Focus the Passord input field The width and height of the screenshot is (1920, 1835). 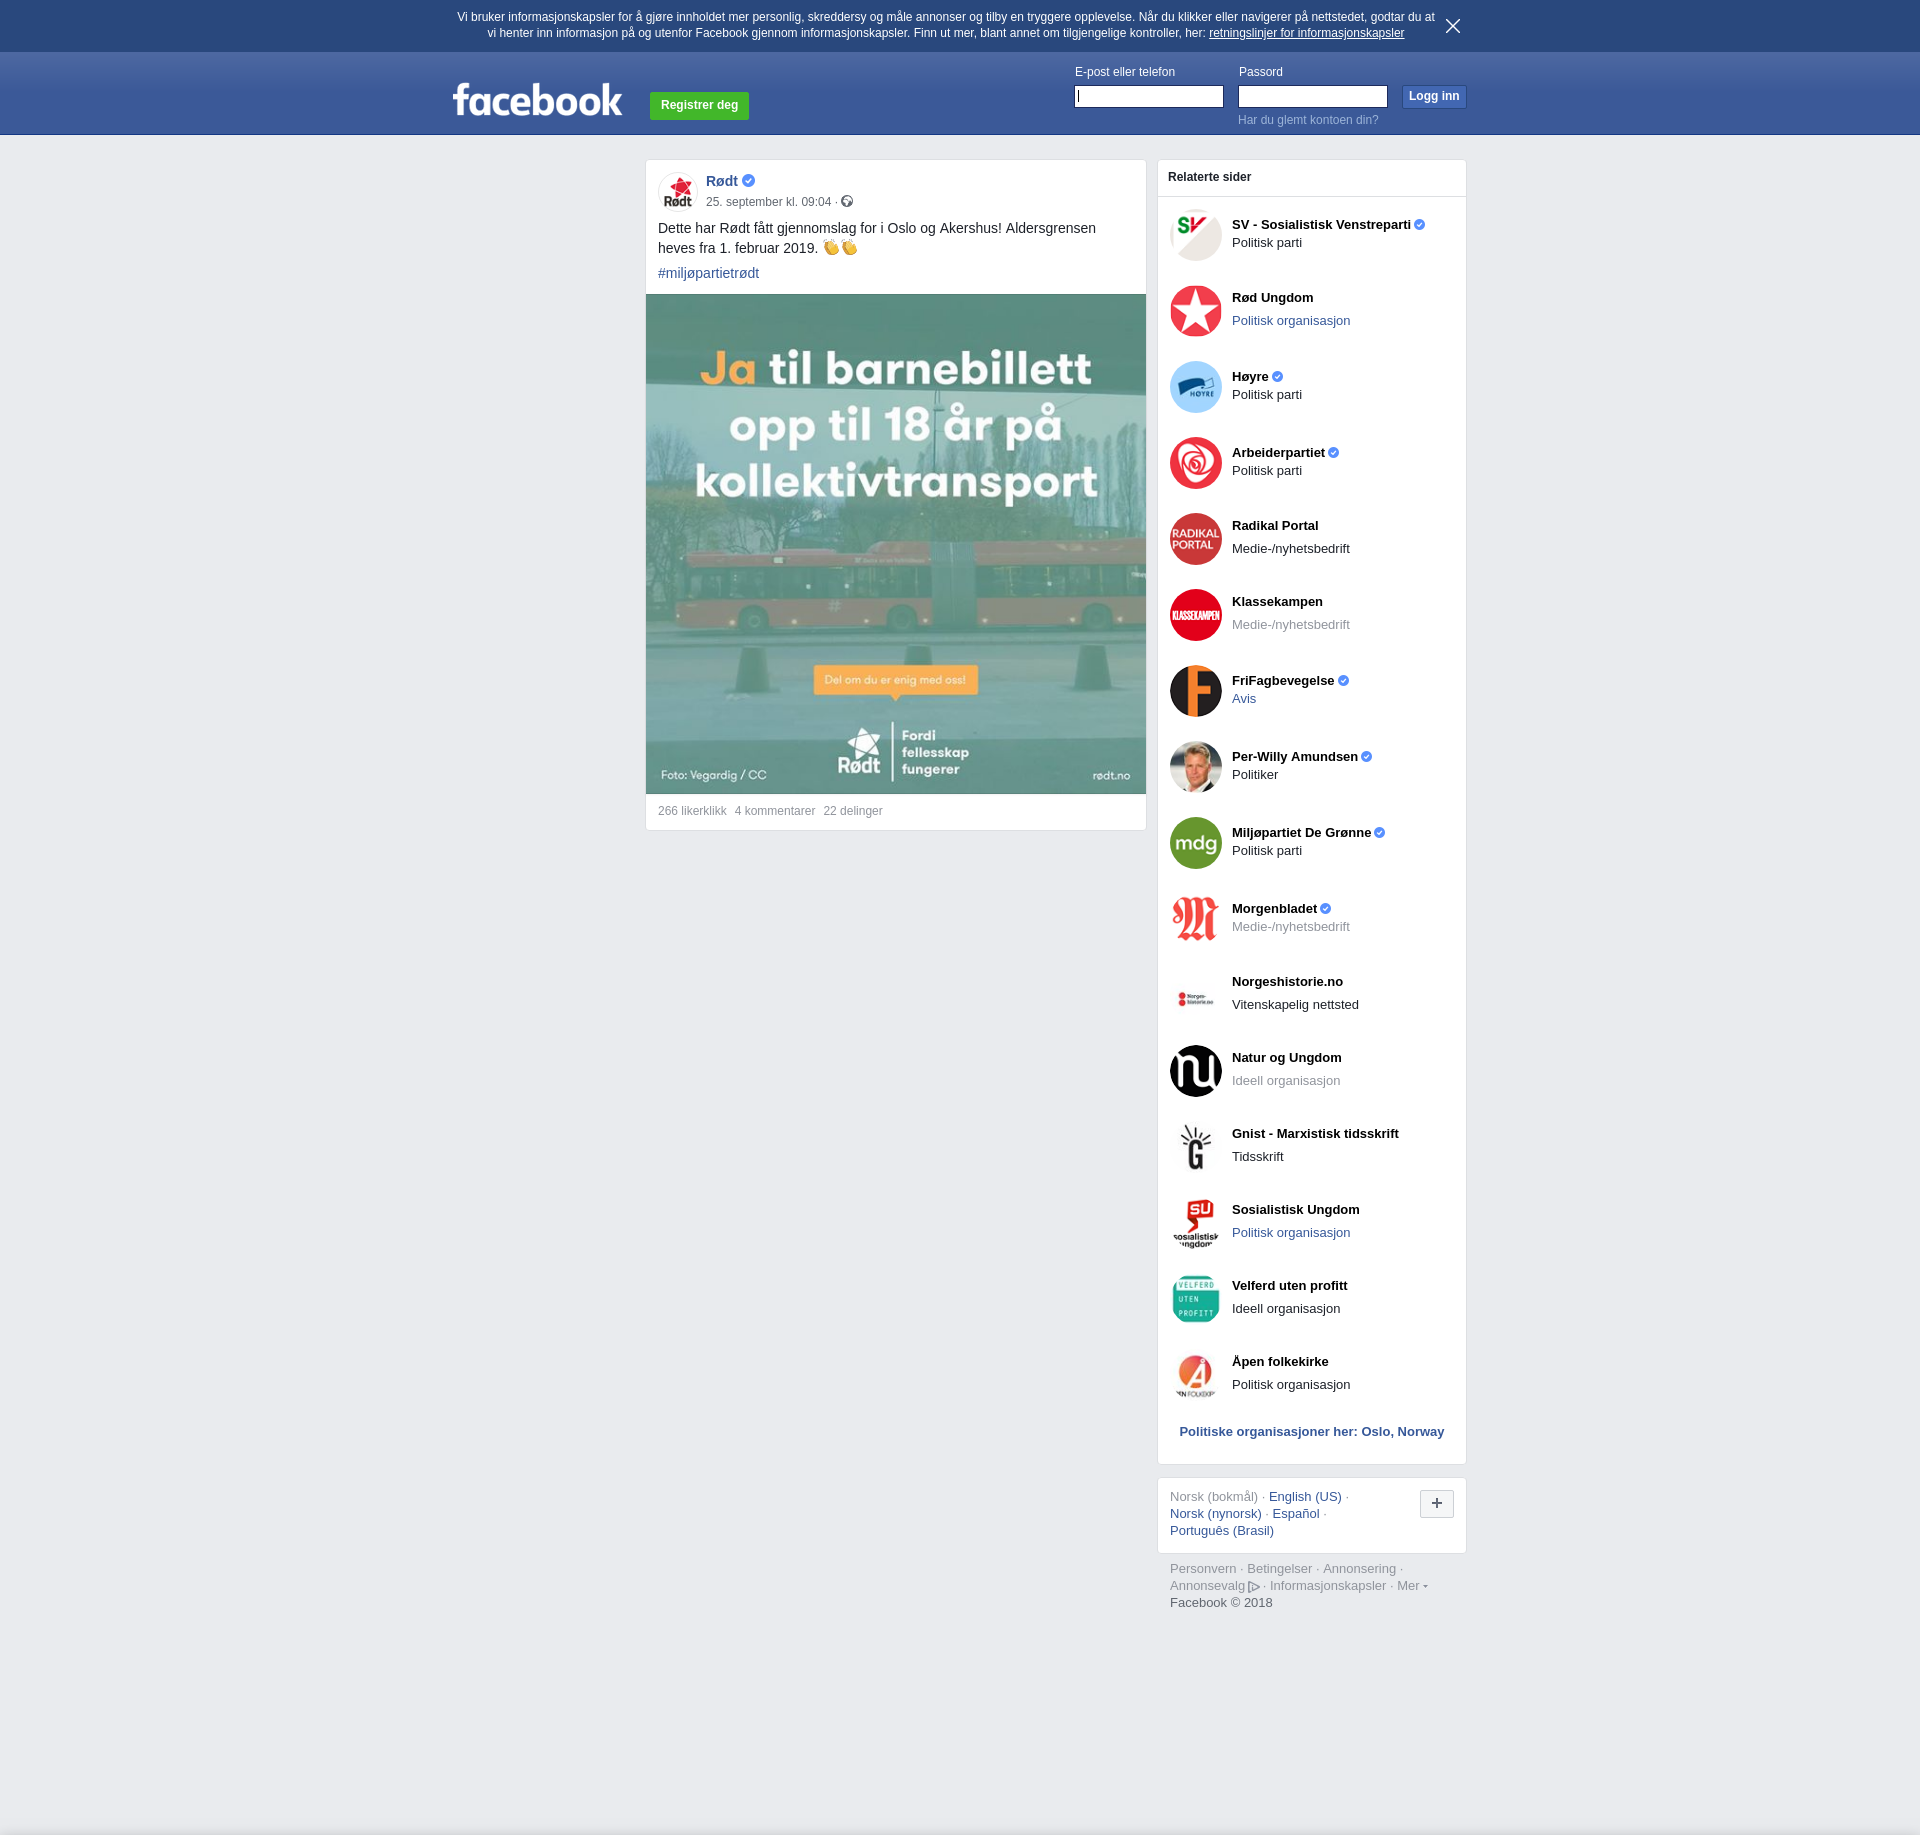(1313, 96)
